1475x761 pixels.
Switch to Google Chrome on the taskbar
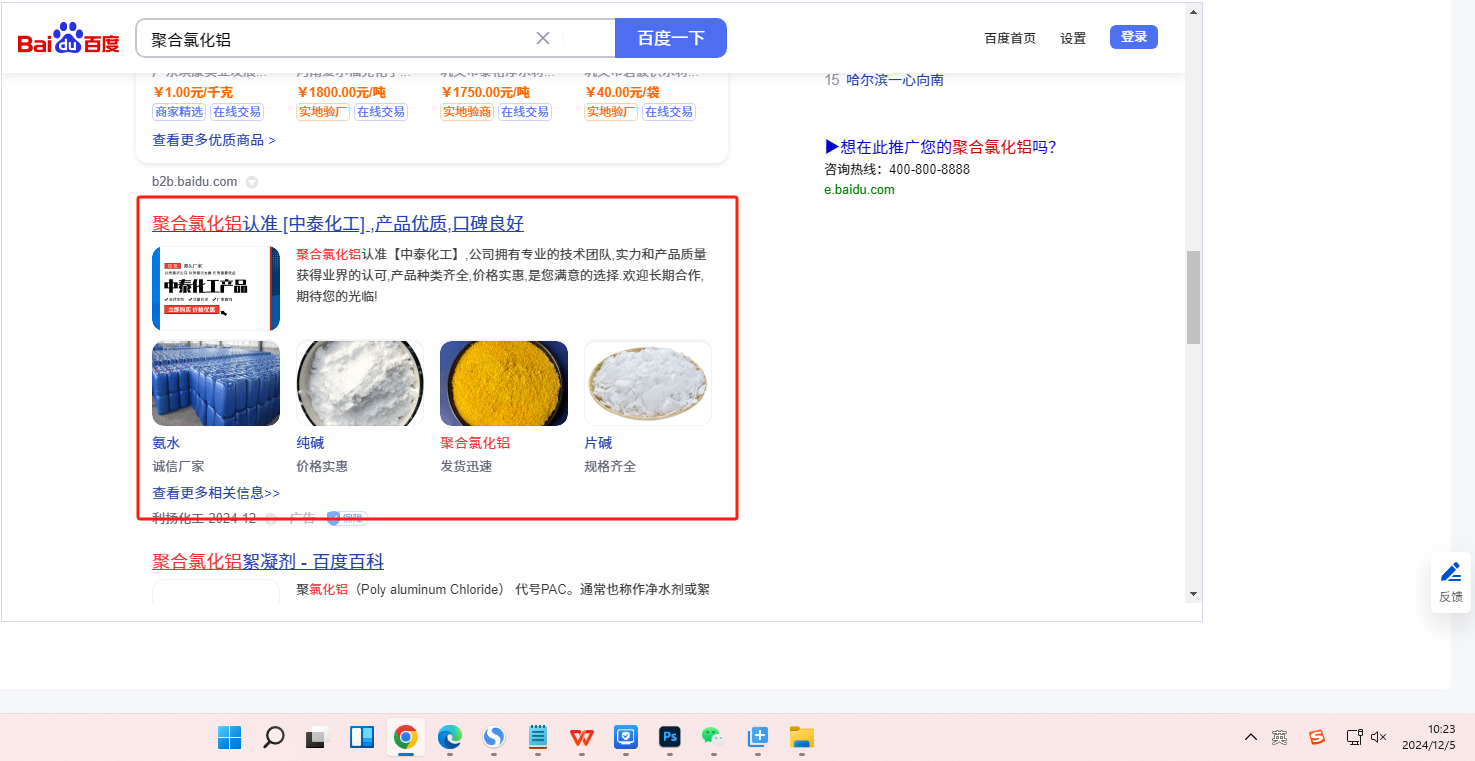coord(405,738)
